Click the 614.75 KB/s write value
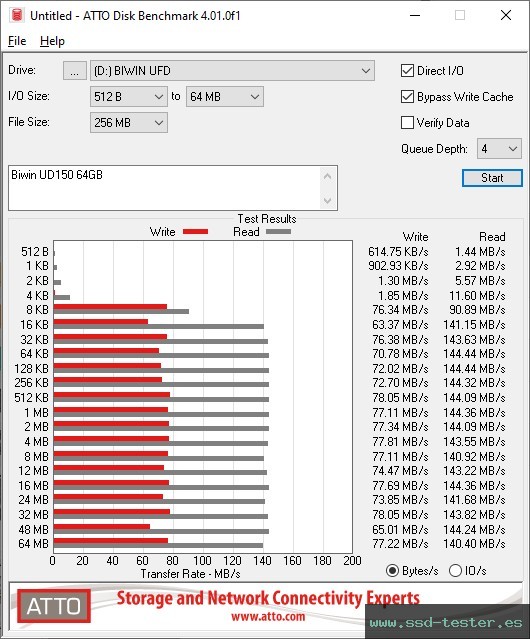Image resolution: width=530 pixels, height=639 pixels. point(398,252)
